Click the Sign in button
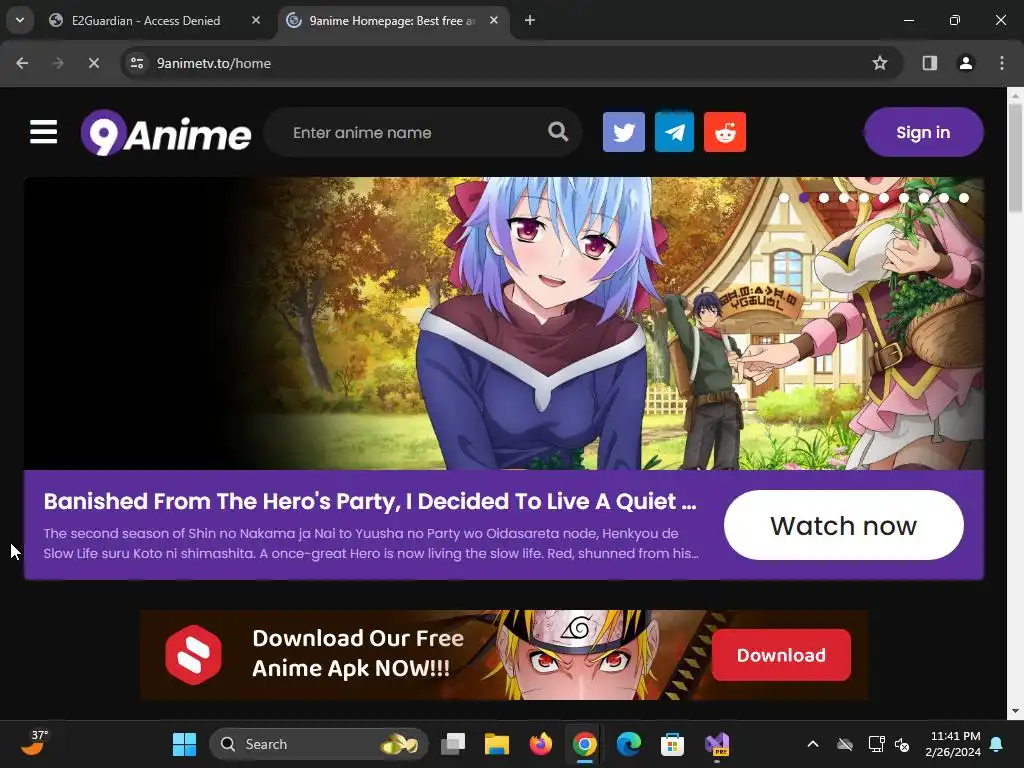This screenshot has width=1024, height=768. pyautogui.click(x=923, y=132)
